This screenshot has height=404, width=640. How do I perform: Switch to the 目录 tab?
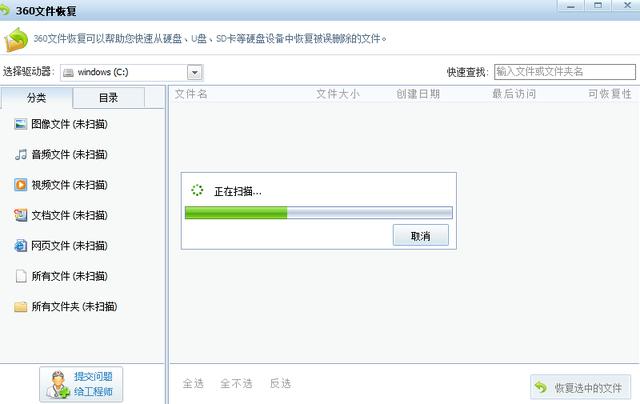109,98
